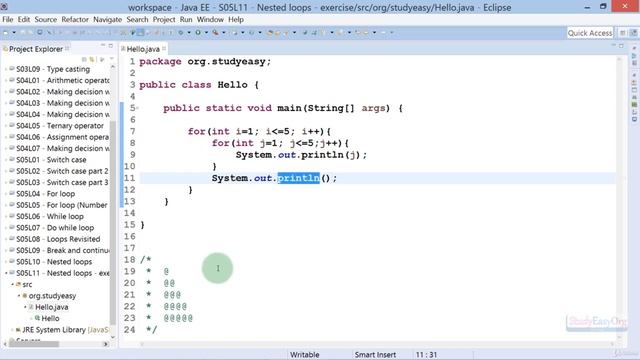This screenshot has height=360, width=640.
Task: Open the Debug launch dropdown arrow
Action: click(x=189, y=33)
